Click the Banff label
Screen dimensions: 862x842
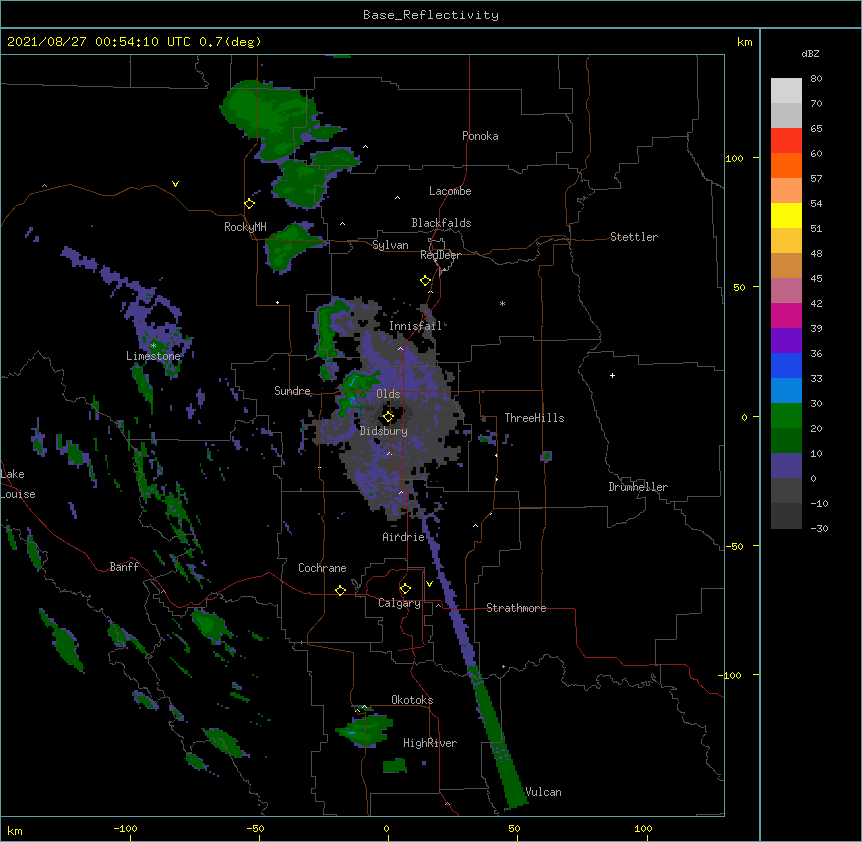pos(124,567)
